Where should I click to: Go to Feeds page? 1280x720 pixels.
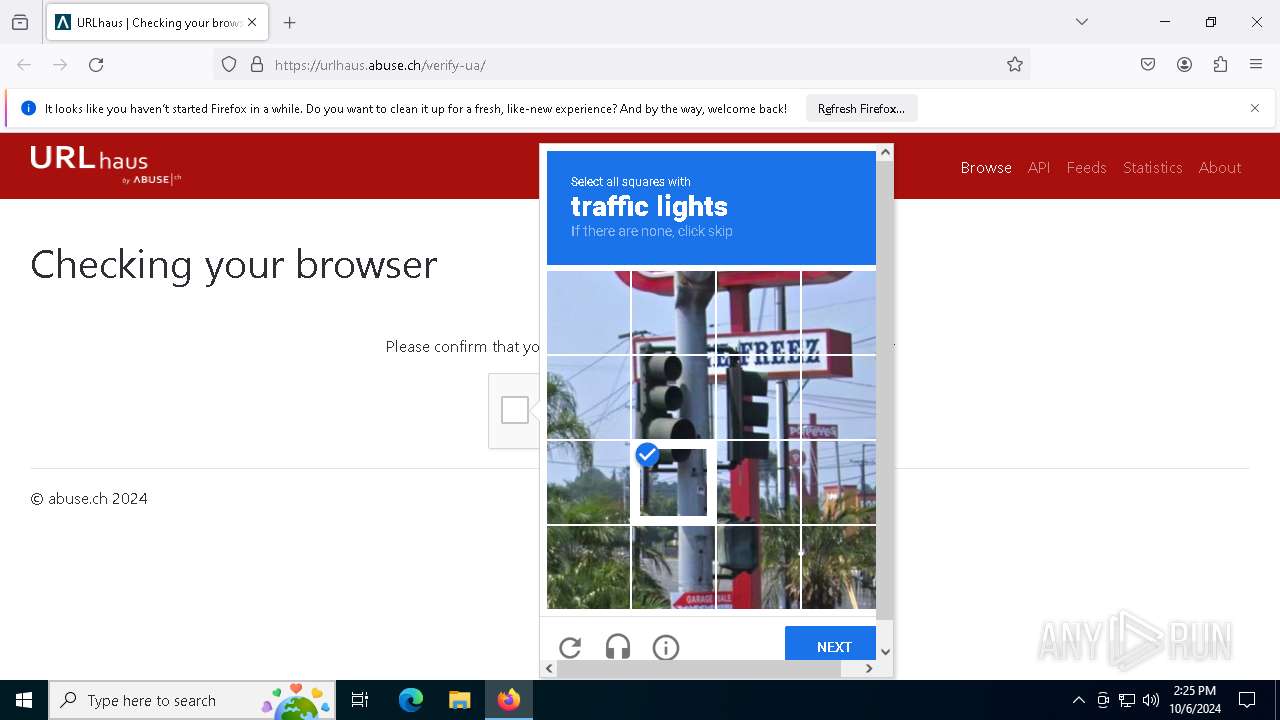1086,167
